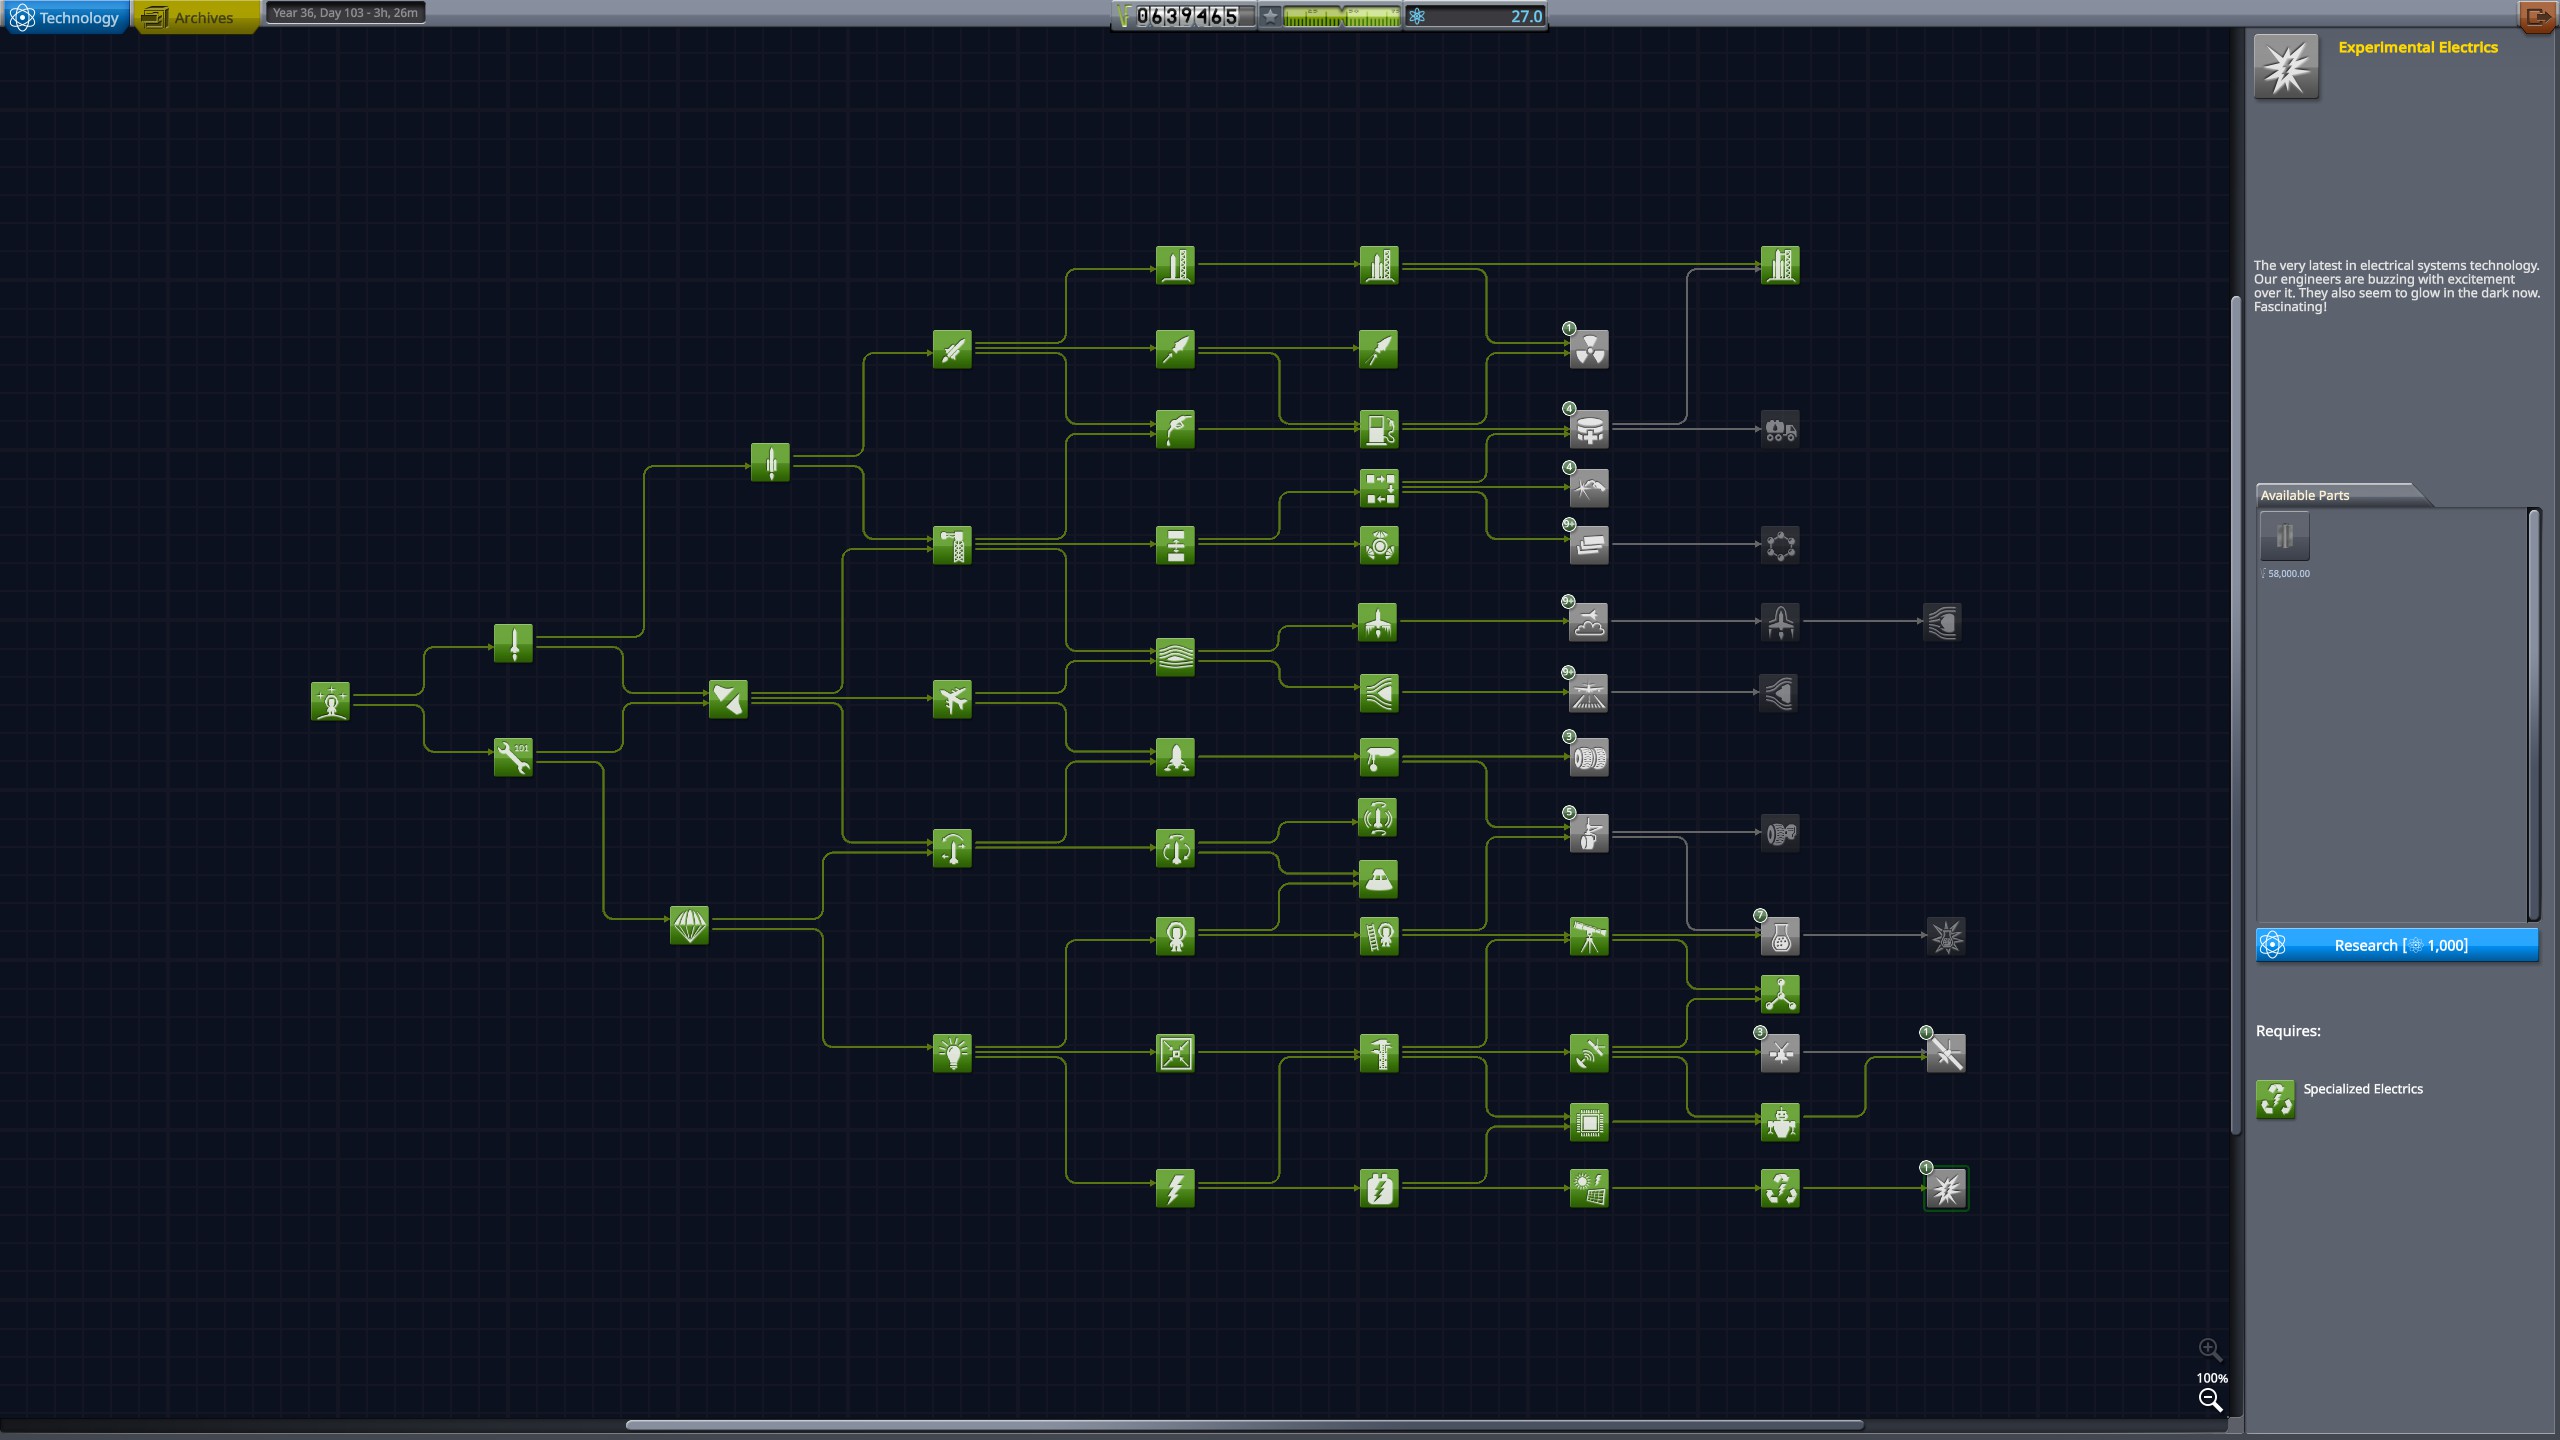Image resolution: width=2560 pixels, height=1440 pixels.
Task: Select the Supersonic Flight jet node
Action: pos(1378,622)
